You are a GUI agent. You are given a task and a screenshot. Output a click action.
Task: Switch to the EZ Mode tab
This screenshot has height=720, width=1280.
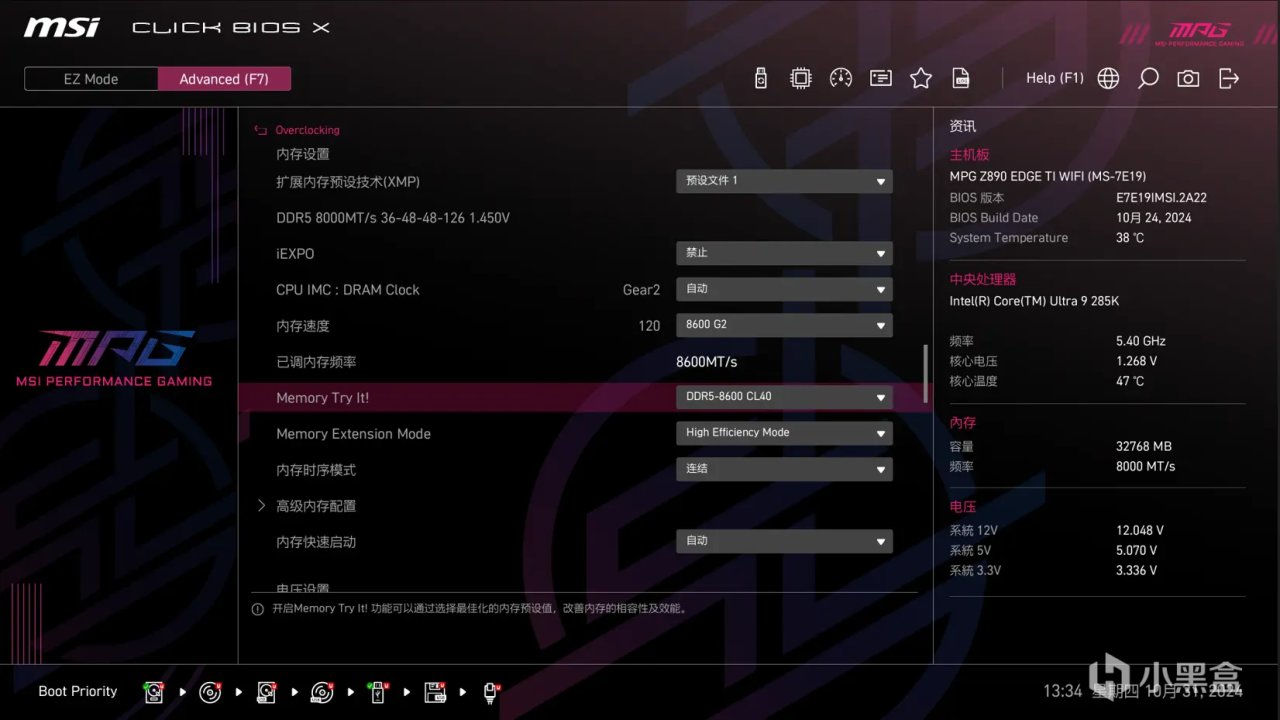(x=91, y=79)
